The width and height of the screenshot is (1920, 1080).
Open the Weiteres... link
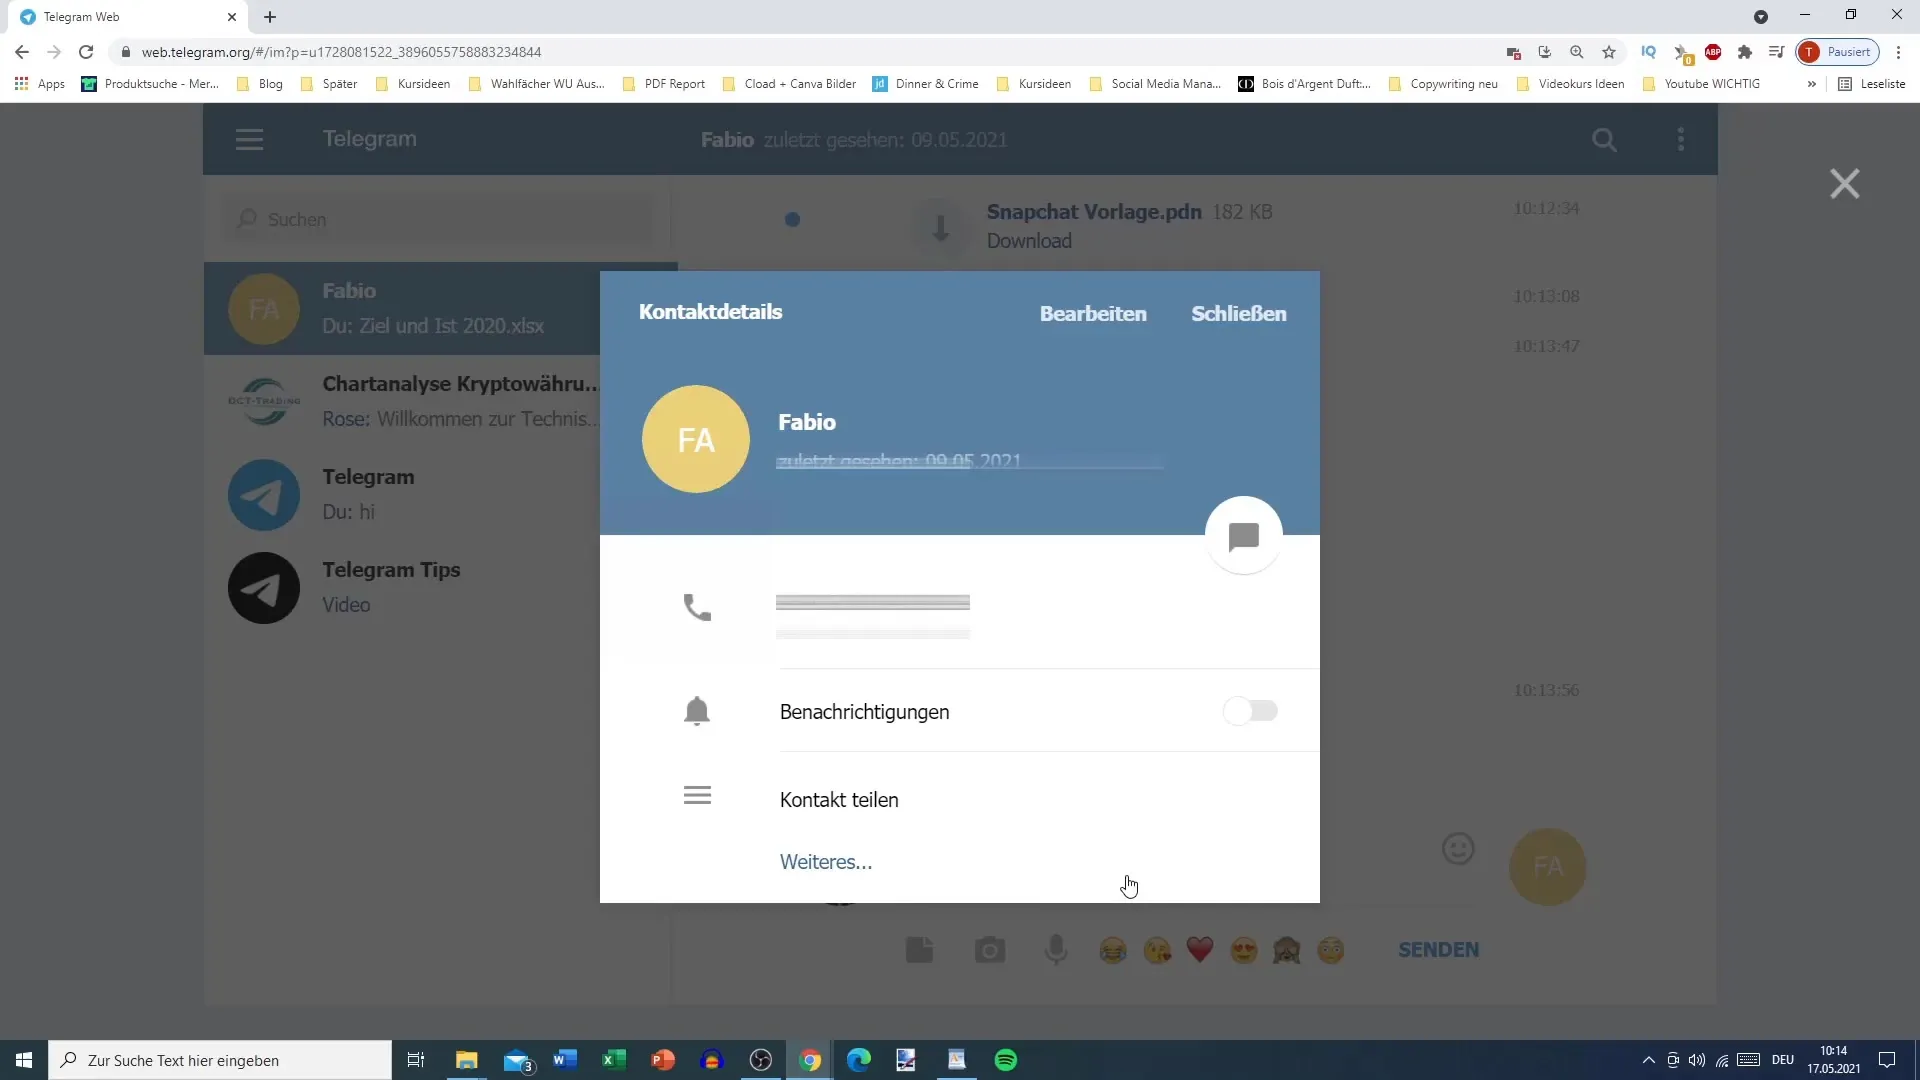826,862
